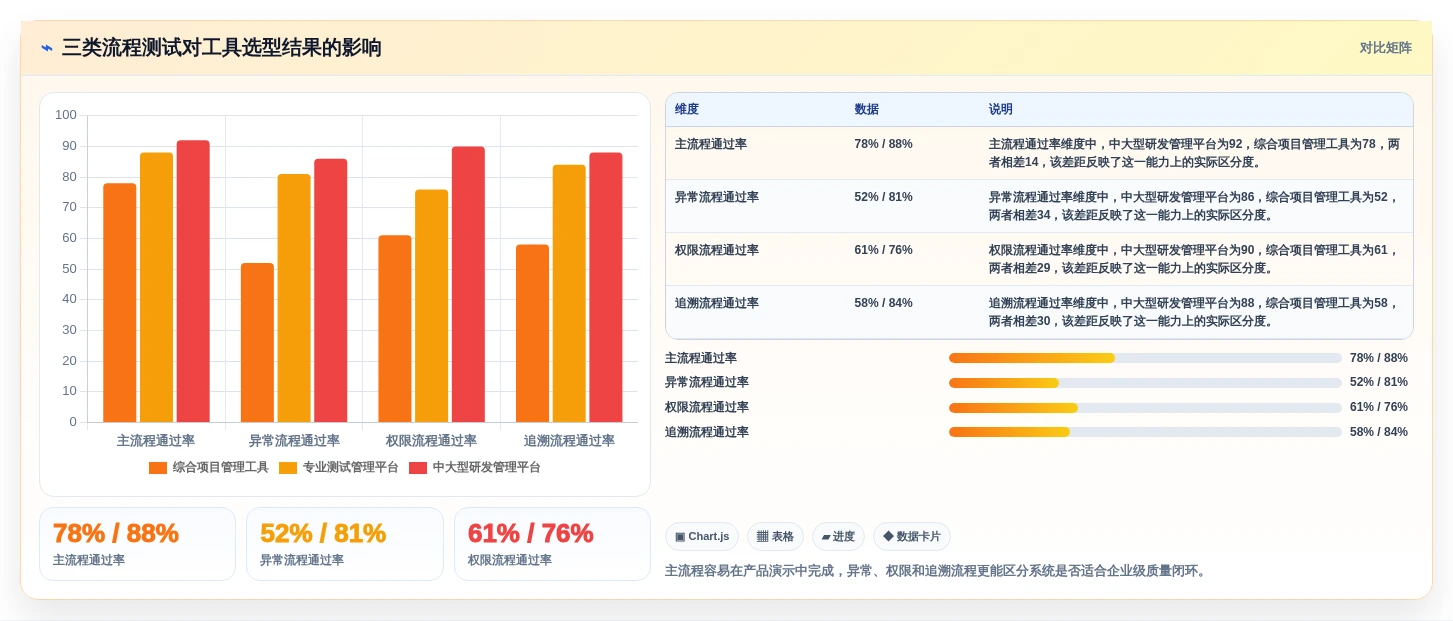Viewport: 1453px width, 621px height.
Task: Select the 追溯流程通过率 progress bar
Action: pyautogui.click(x=1145, y=432)
